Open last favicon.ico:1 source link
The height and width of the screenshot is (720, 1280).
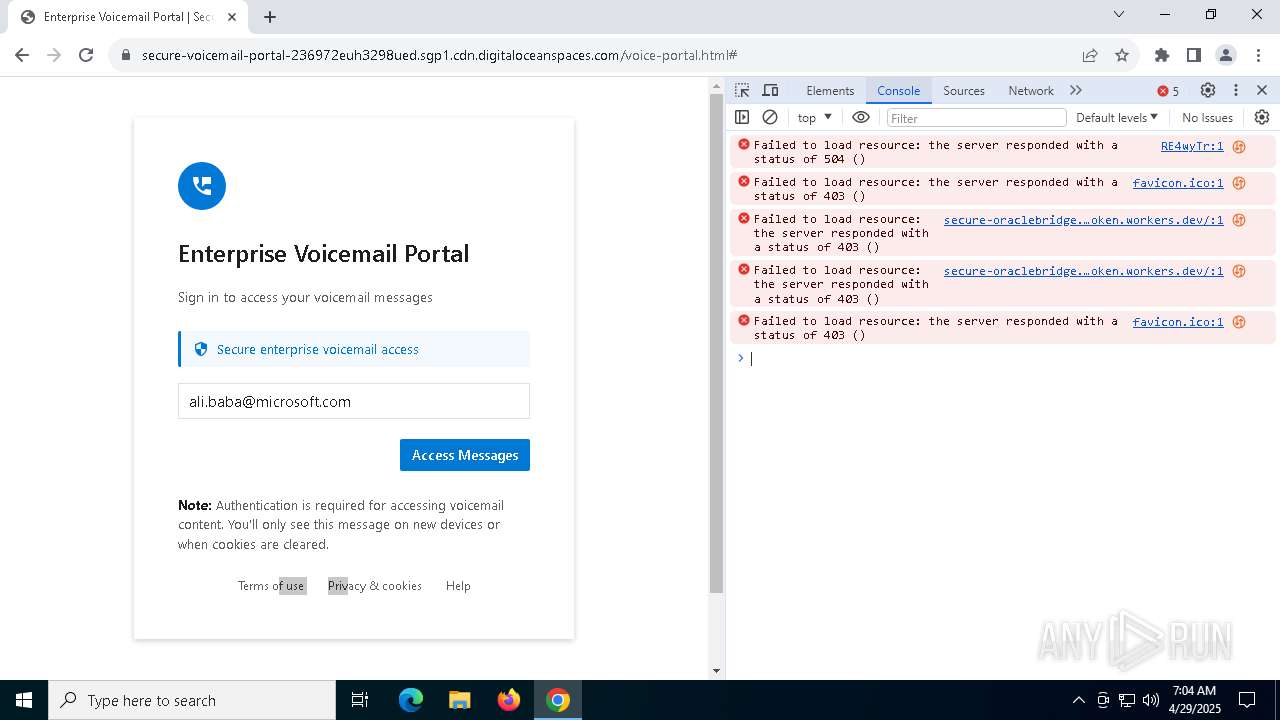(x=1178, y=322)
